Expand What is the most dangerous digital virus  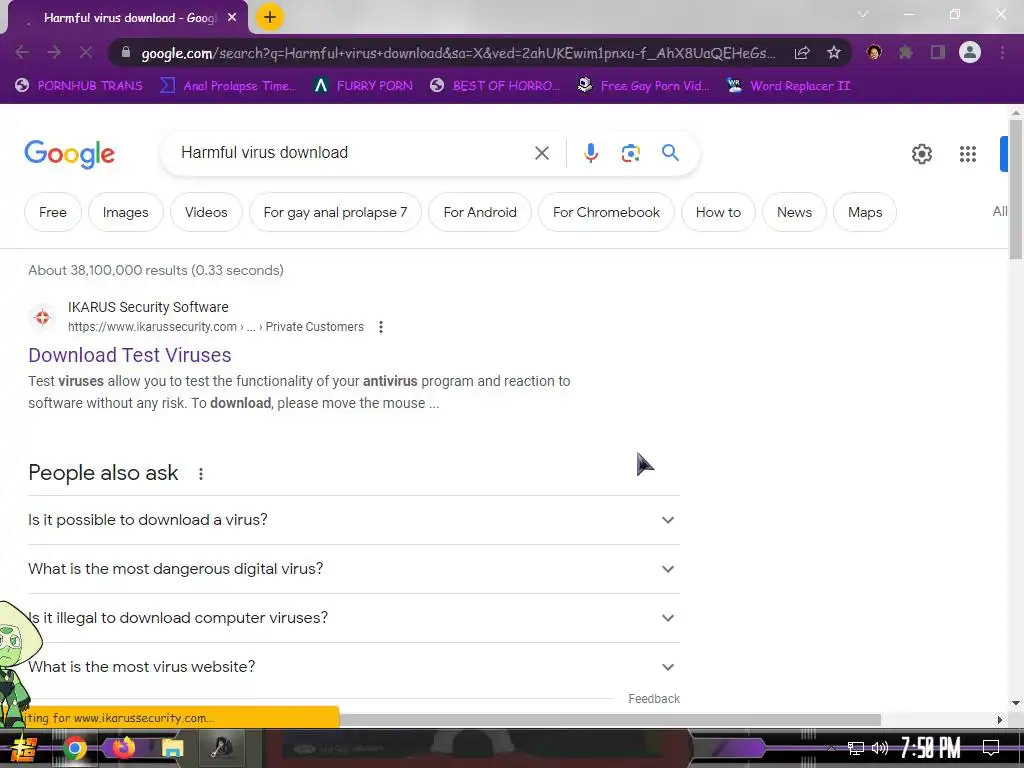click(x=354, y=569)
